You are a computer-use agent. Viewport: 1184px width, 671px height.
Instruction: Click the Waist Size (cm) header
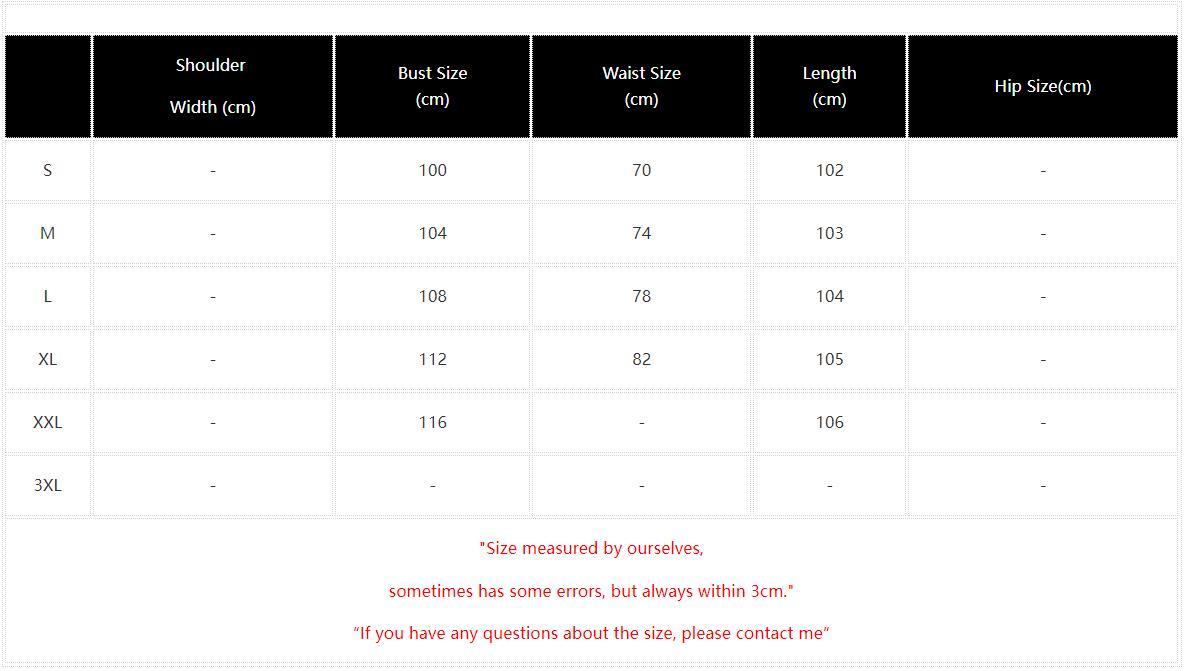641,86
